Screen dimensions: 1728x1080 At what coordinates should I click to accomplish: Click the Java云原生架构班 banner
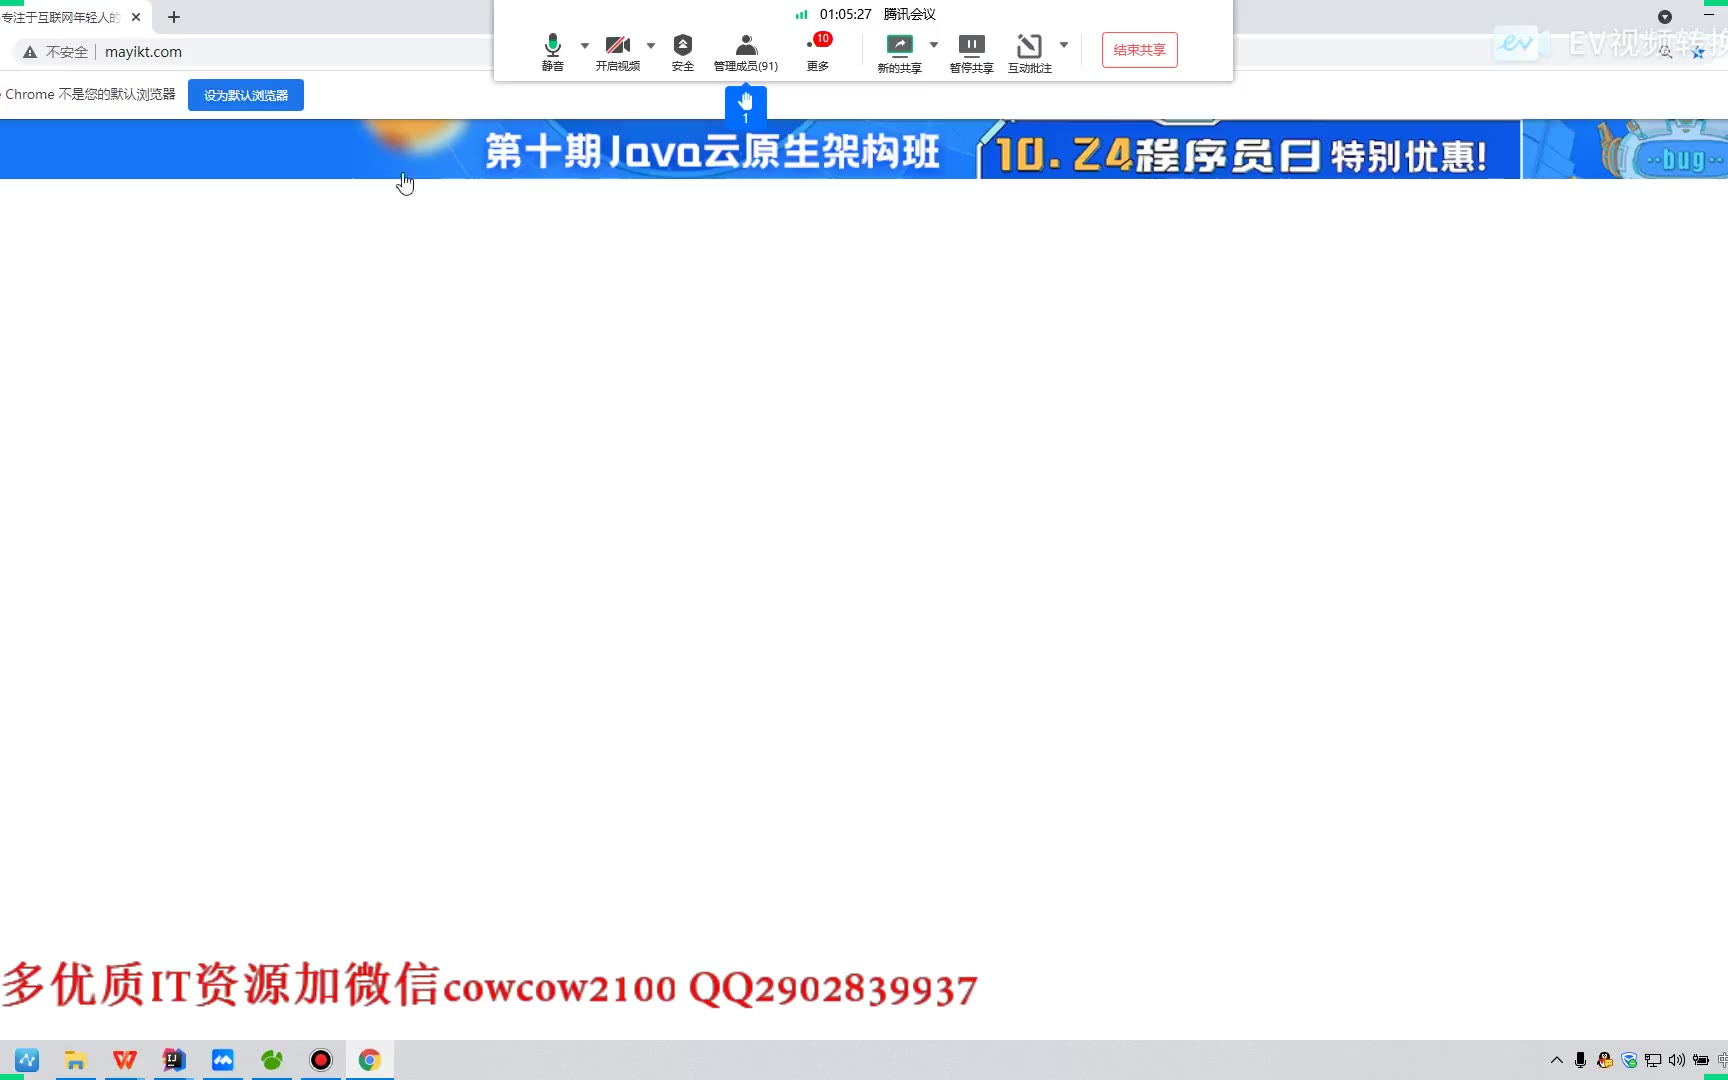pos(712,151)
